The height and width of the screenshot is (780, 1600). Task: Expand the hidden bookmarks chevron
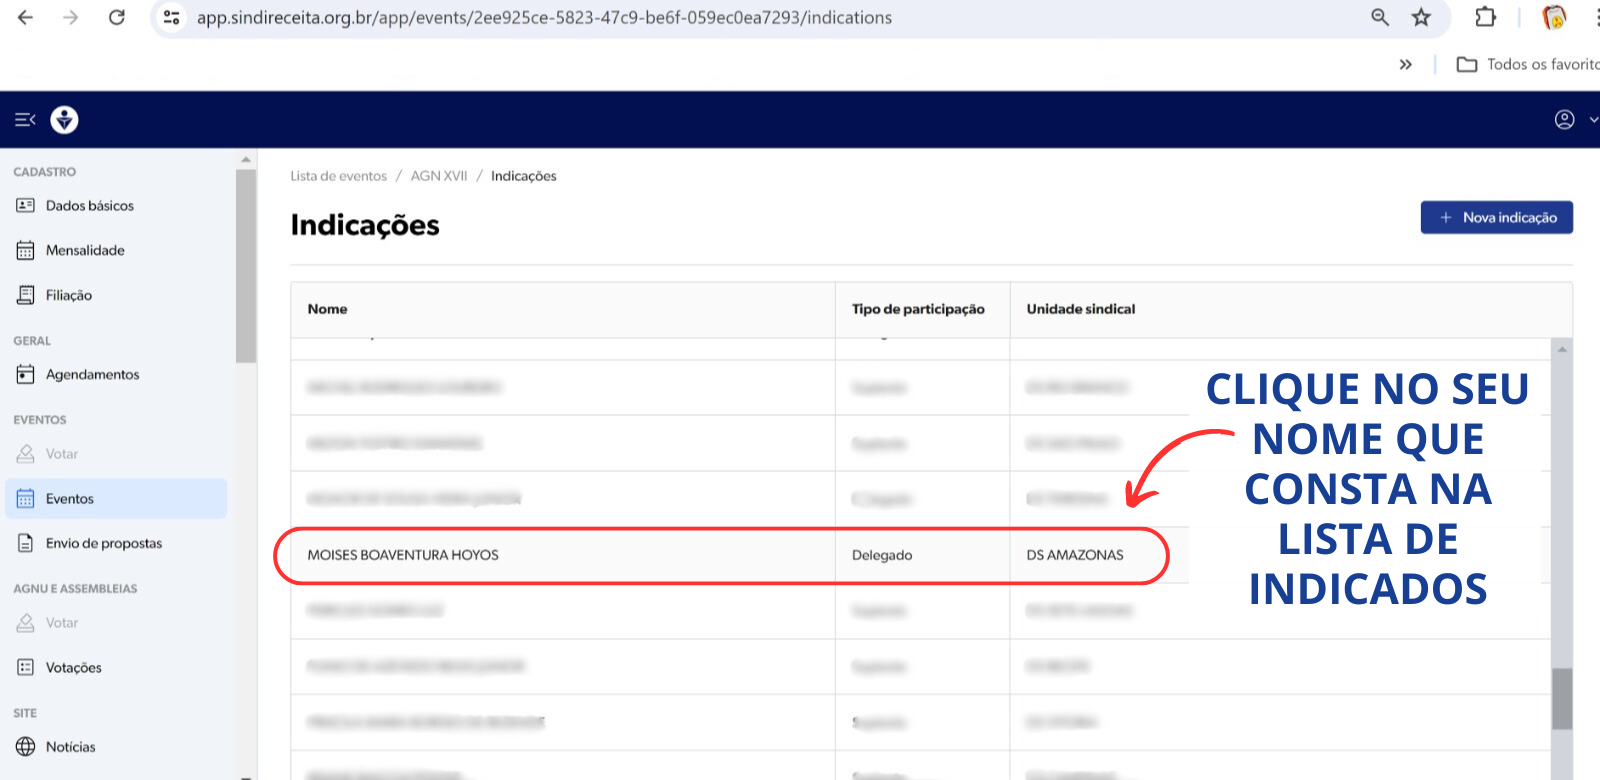[1405, 65]
